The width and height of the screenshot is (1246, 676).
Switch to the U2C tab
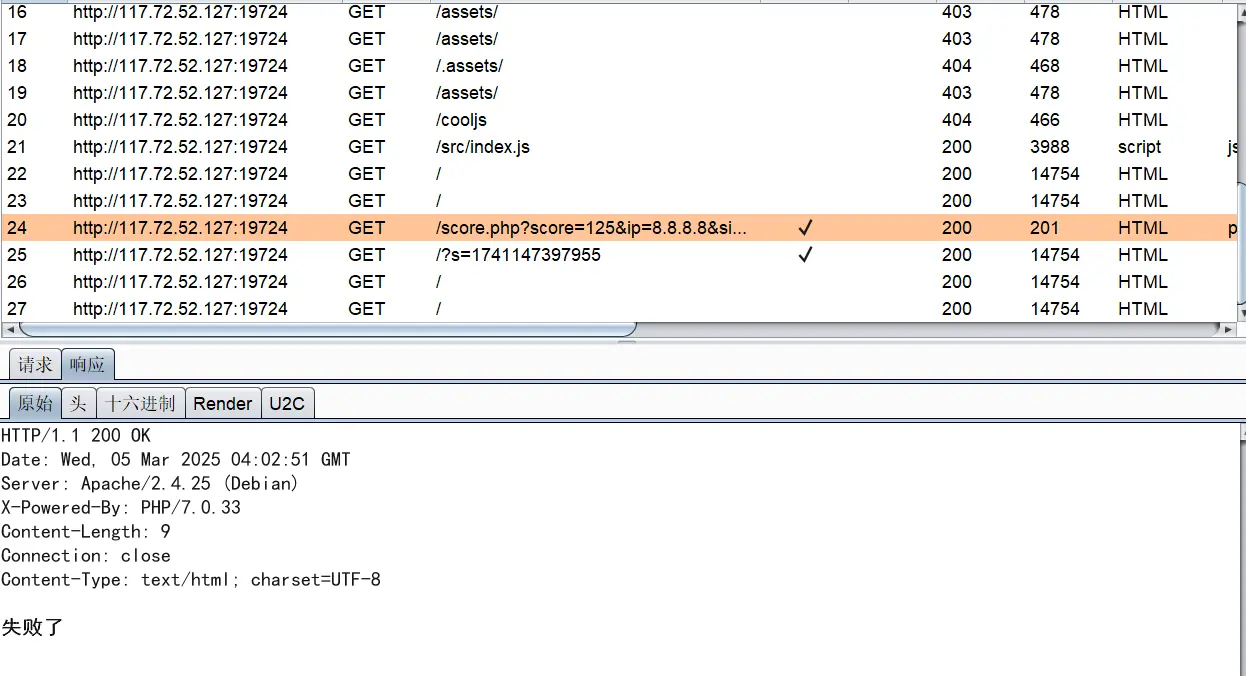pyautogui.click(x=287, y=403)
